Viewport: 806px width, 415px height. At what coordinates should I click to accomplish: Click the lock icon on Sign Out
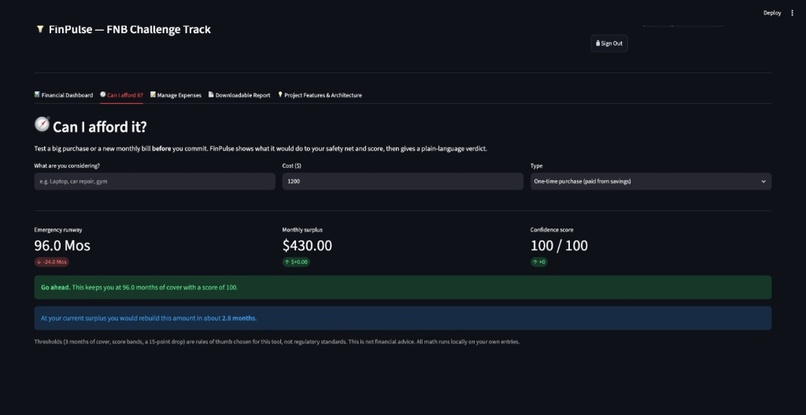coord(598,43)
